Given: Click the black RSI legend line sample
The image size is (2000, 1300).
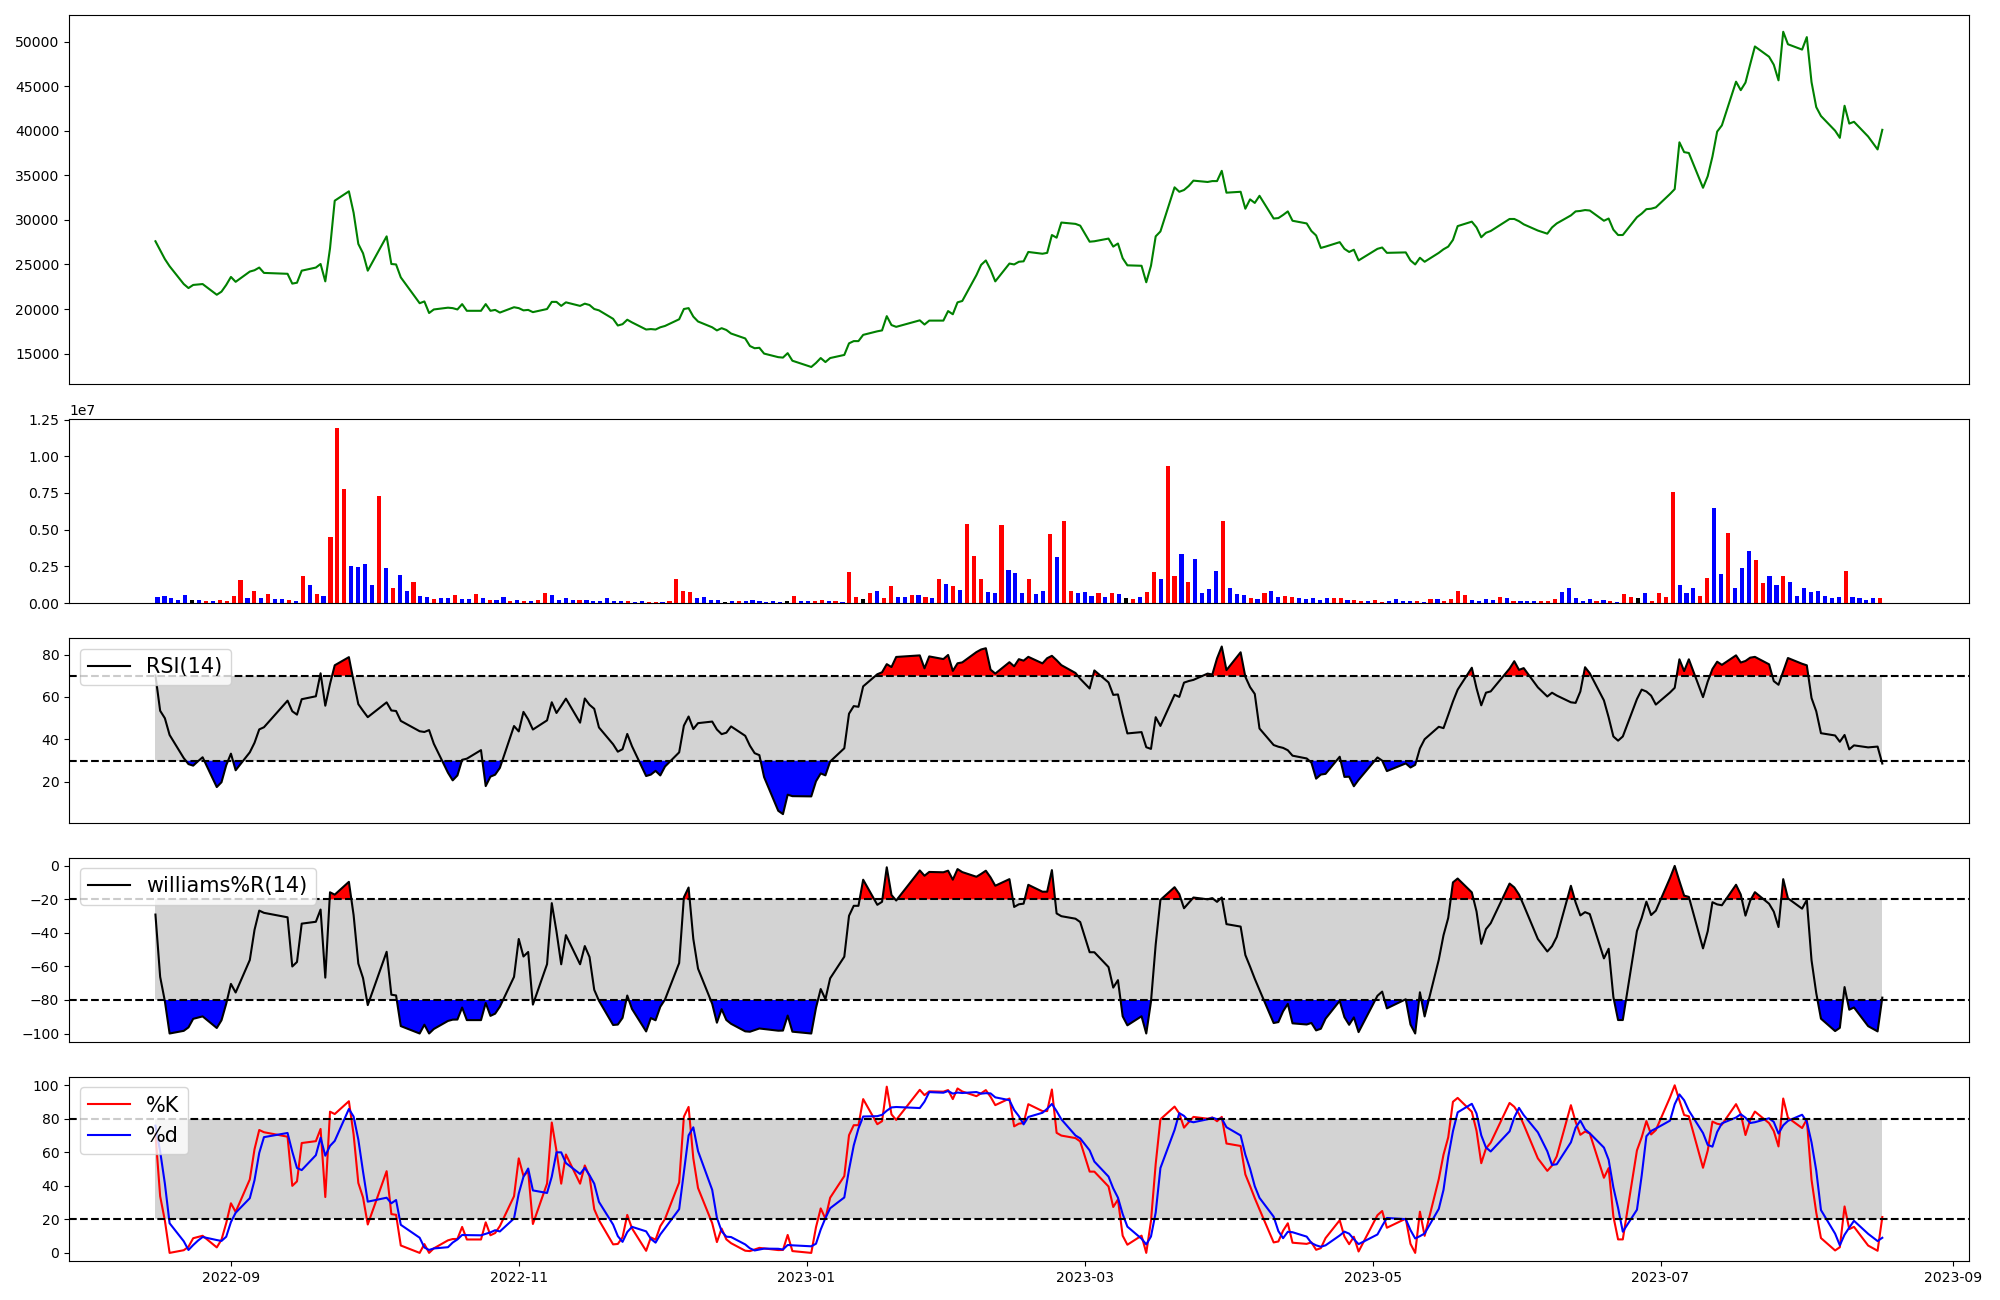Looking at the screenshot, I should pos(109,666).
